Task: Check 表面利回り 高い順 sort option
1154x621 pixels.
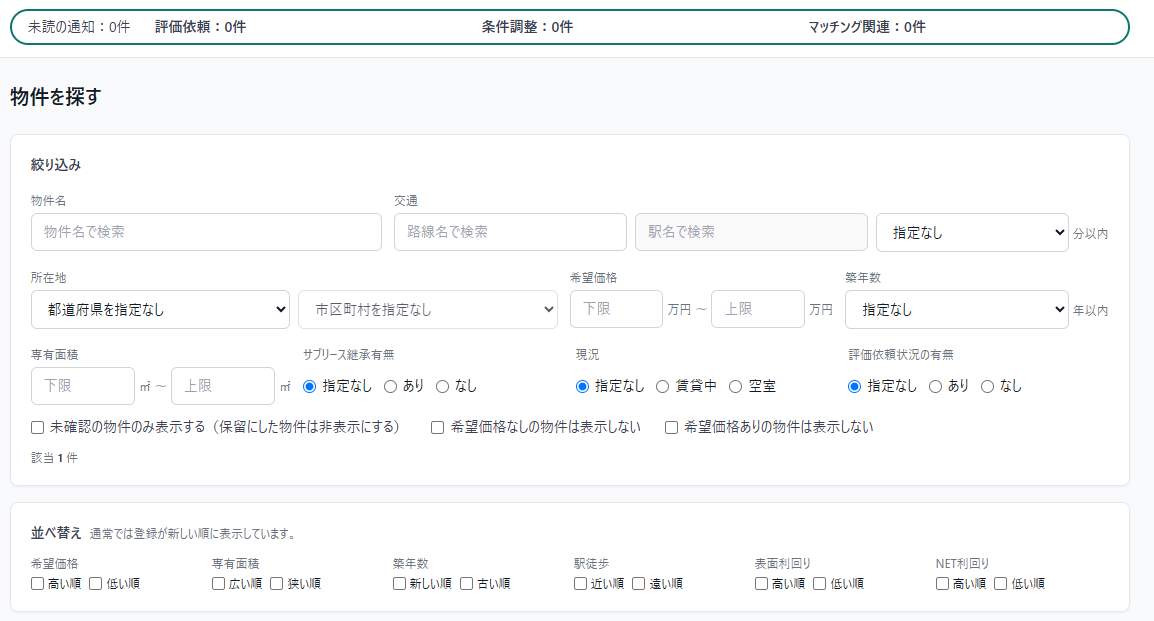Action: [762, 583]
